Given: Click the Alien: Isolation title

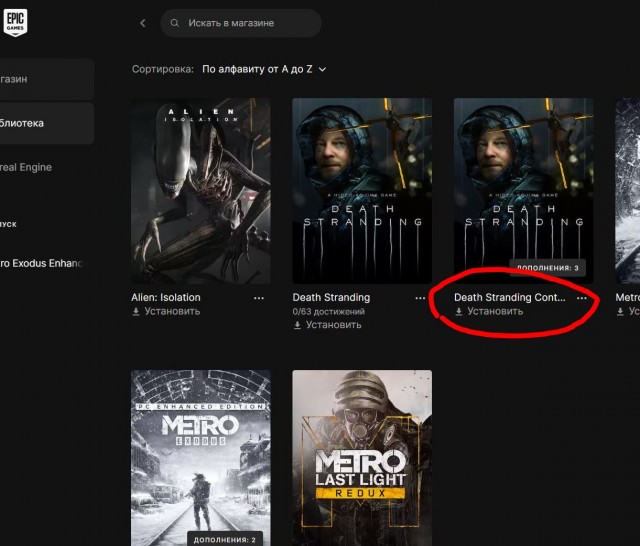Looking at the screenshot, I should [166, 297].
